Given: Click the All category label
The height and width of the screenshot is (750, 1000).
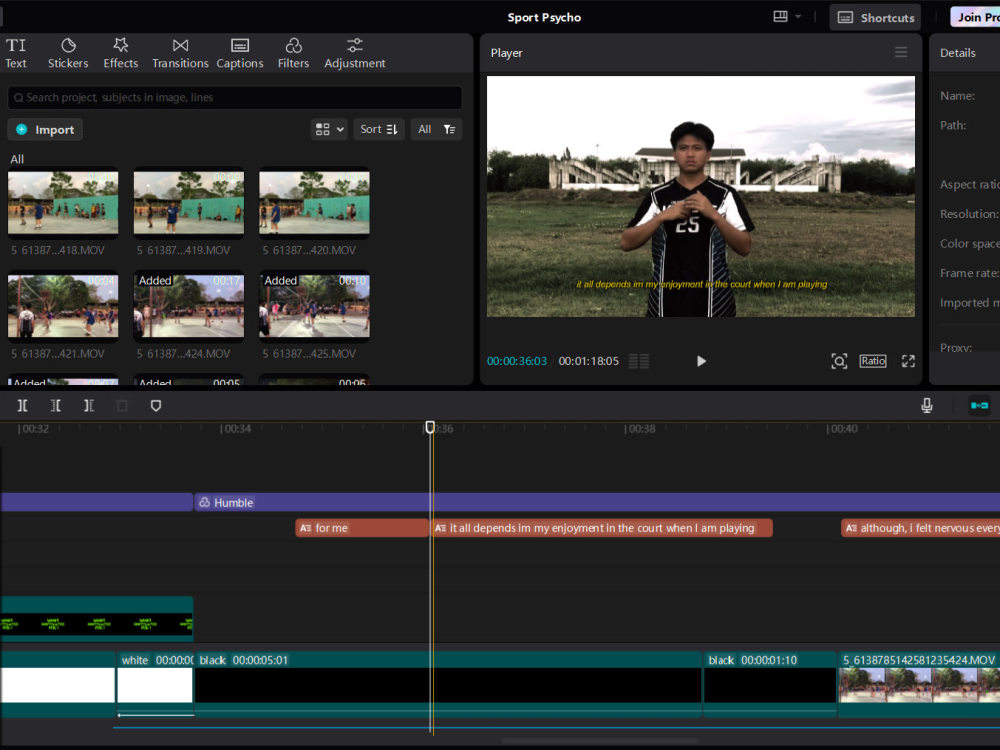Looking at the screenshot, I should pos(17,159).
